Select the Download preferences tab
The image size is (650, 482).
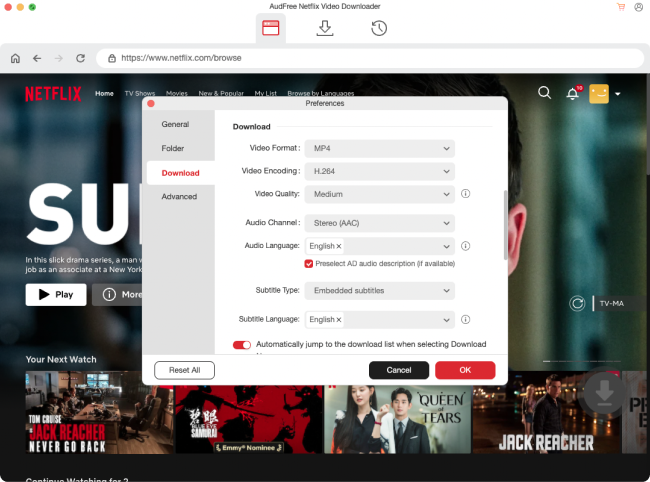coord(180,173)
